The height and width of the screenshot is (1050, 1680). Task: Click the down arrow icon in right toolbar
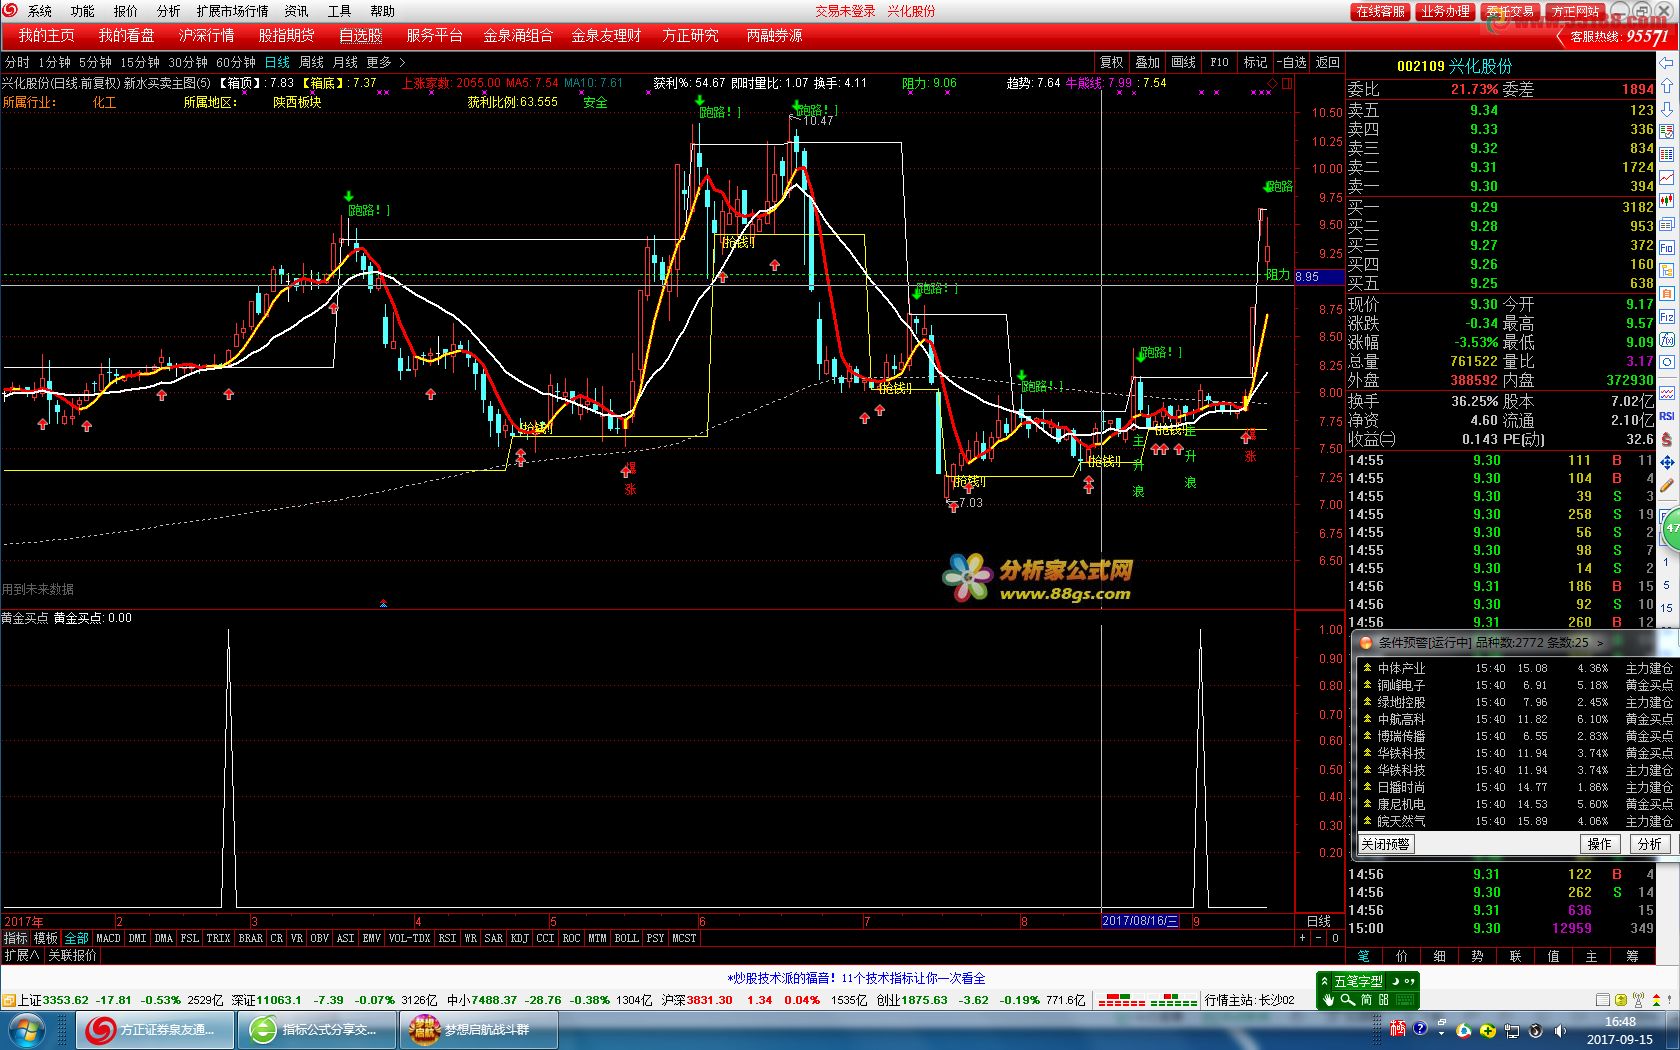click(1667, 109)
